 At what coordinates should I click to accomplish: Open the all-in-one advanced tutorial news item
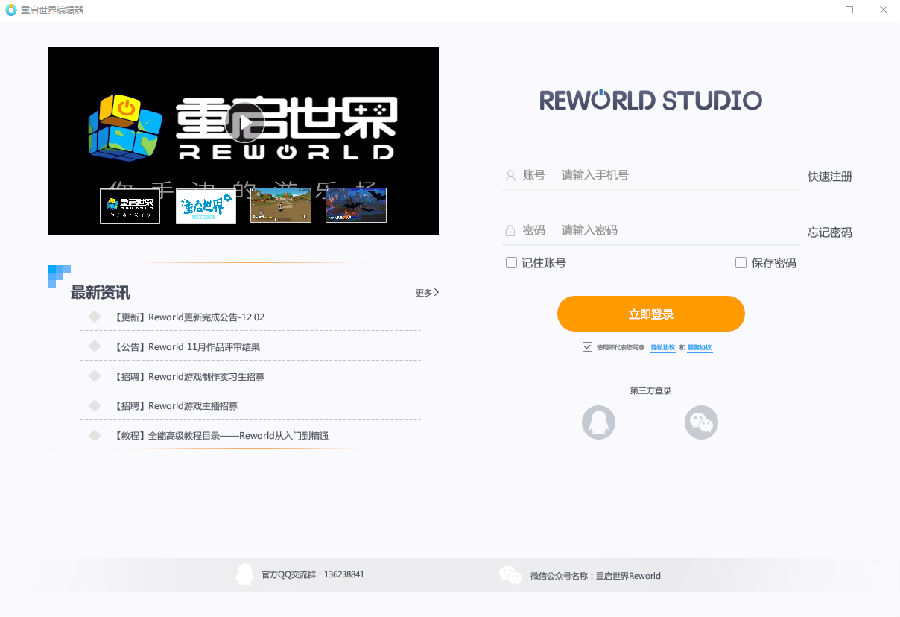coord(222,436)
